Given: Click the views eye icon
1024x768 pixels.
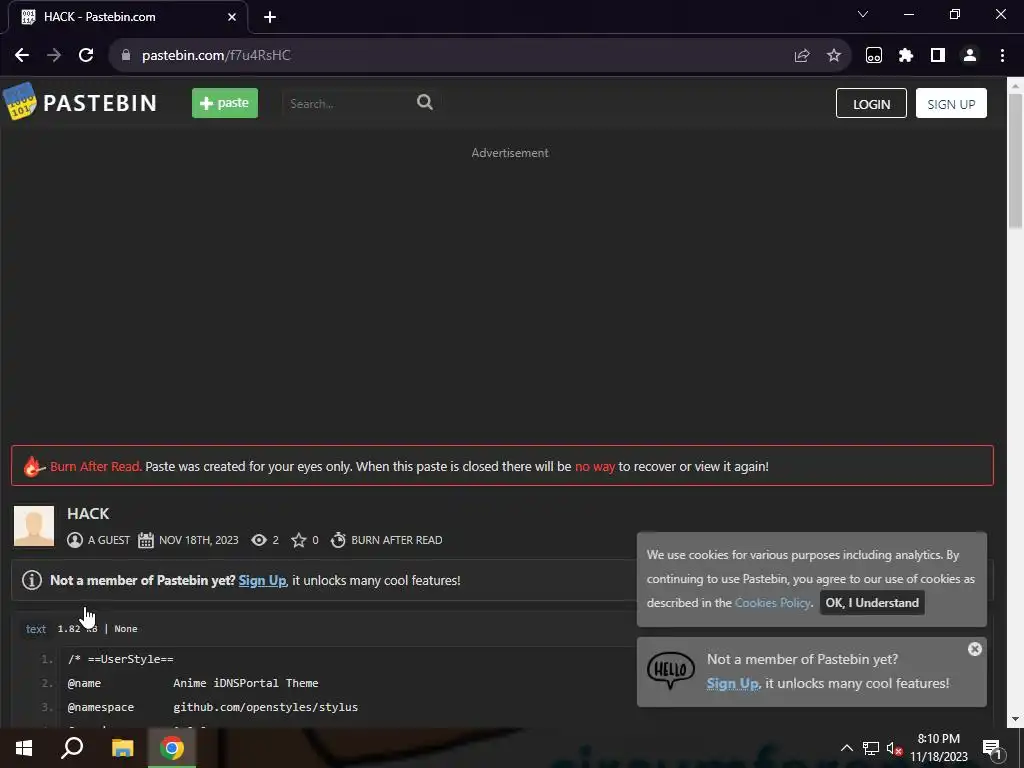Looking at the screenshot, I should click(259, 540).
